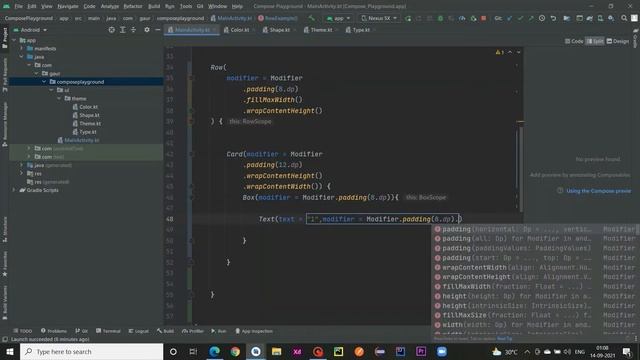640x360 pixels.
Task: Open the App Inspection tool window
Action: coord(254,331)
